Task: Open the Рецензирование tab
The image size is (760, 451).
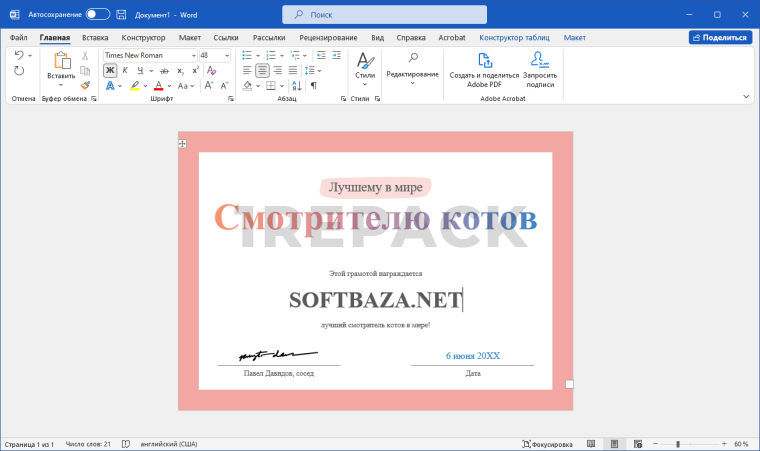Action: 327,37
